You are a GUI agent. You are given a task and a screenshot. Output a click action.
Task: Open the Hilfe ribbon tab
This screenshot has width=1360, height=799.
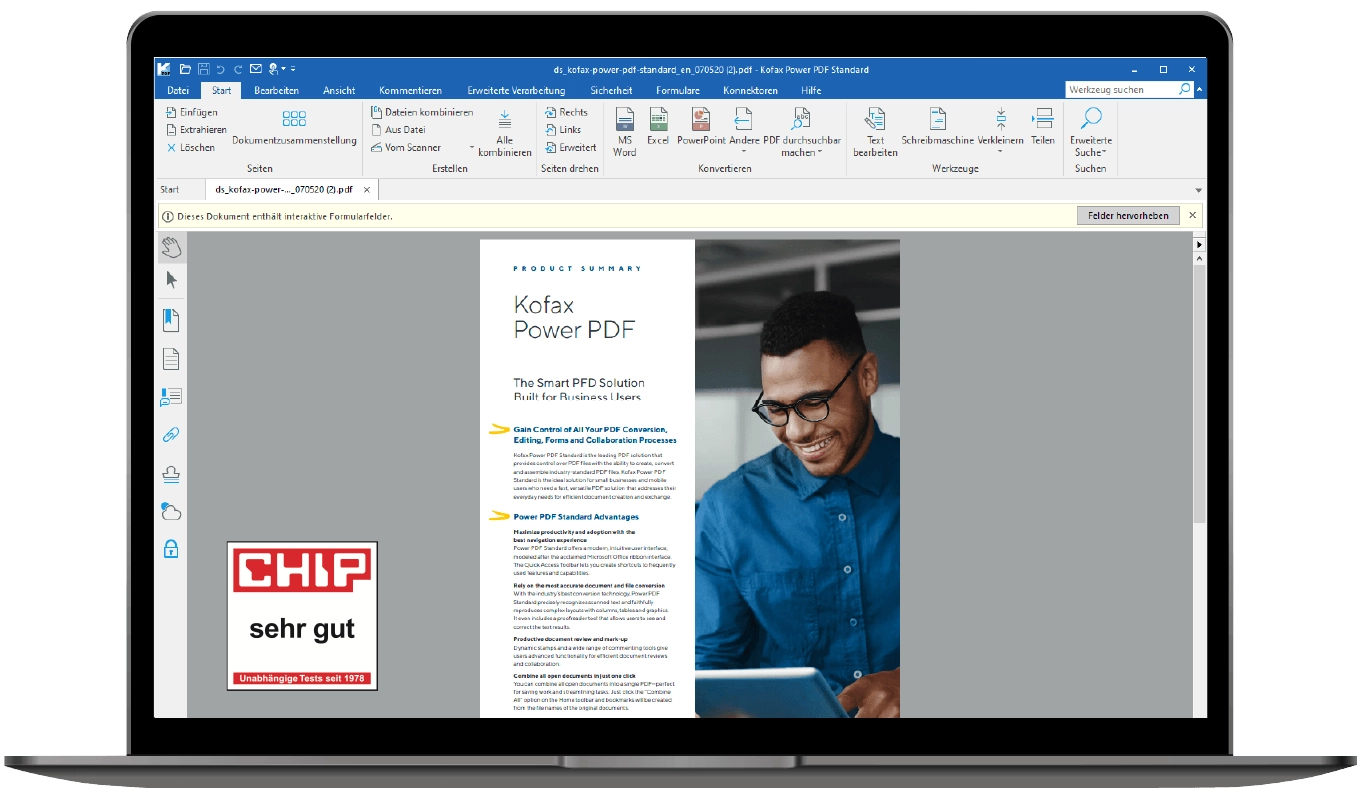tap(811, 90)
